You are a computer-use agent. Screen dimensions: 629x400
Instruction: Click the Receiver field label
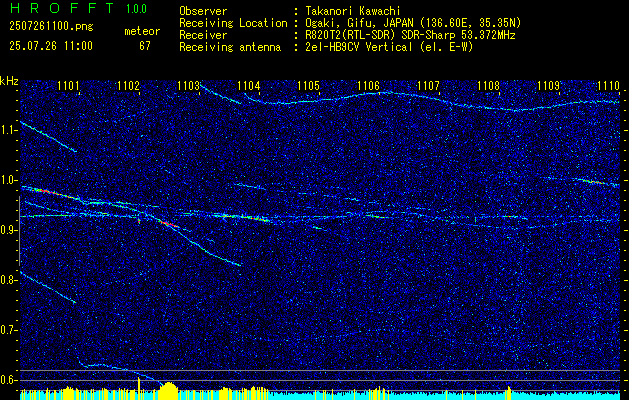pyautogui.click(x=203, y=35)
